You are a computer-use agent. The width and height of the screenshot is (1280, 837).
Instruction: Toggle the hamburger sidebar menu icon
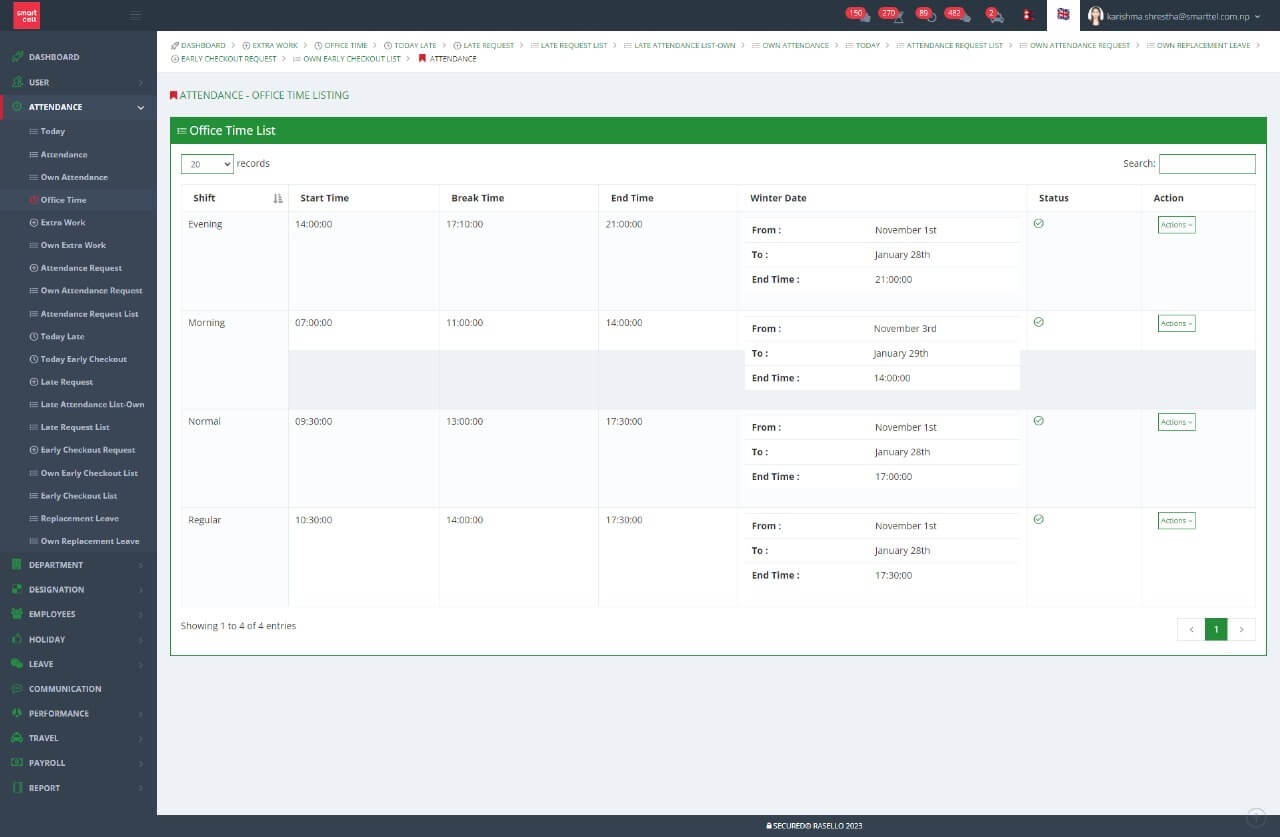(x=136, y=15)
